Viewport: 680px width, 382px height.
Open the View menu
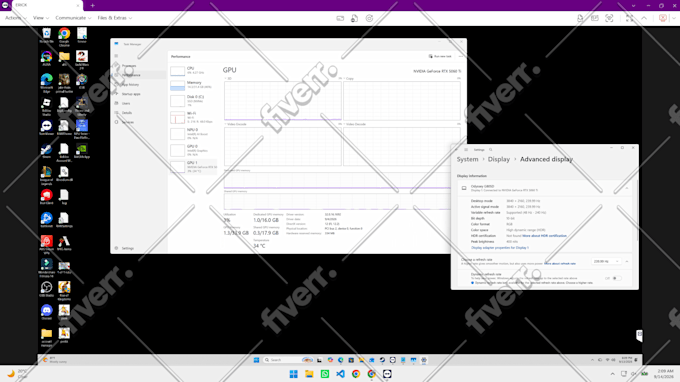click(x=41, y=18)
